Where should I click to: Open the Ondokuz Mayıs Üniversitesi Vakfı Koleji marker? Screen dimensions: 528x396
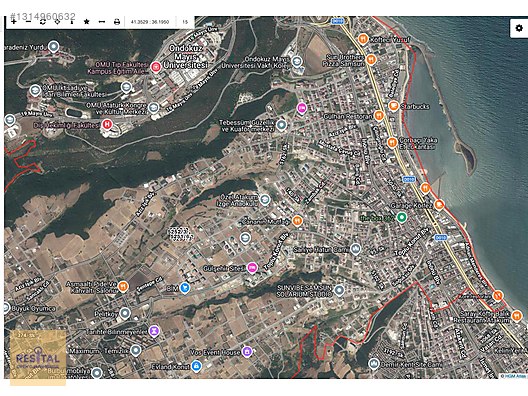coord(297,62)
